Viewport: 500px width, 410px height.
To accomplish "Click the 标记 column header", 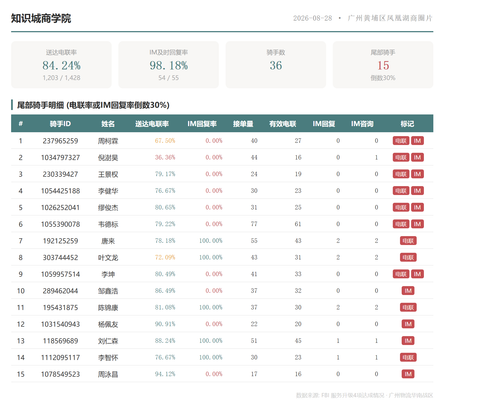I will tap(407, 124).
